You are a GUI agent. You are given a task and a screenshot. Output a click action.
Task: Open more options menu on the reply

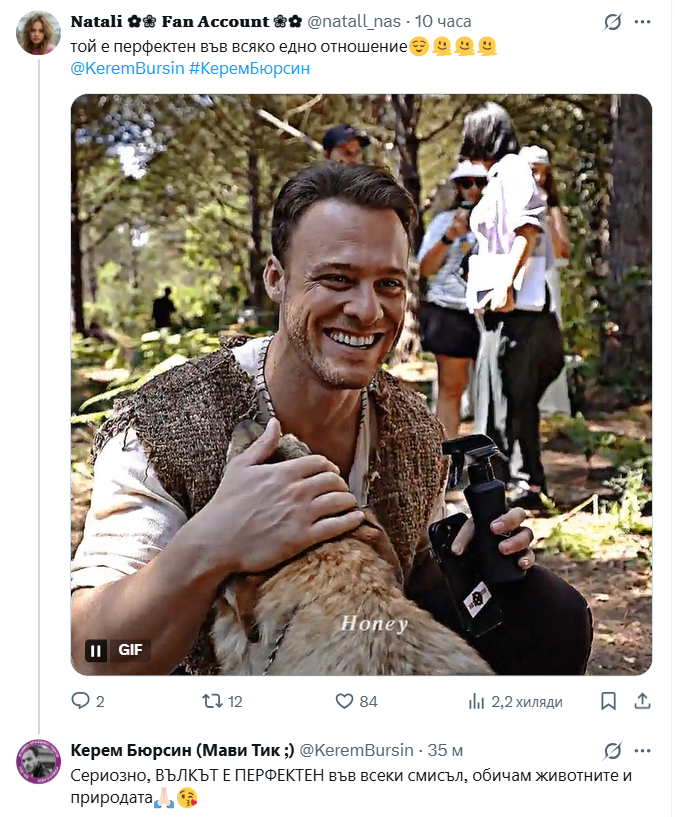click(x=644, y=751)
